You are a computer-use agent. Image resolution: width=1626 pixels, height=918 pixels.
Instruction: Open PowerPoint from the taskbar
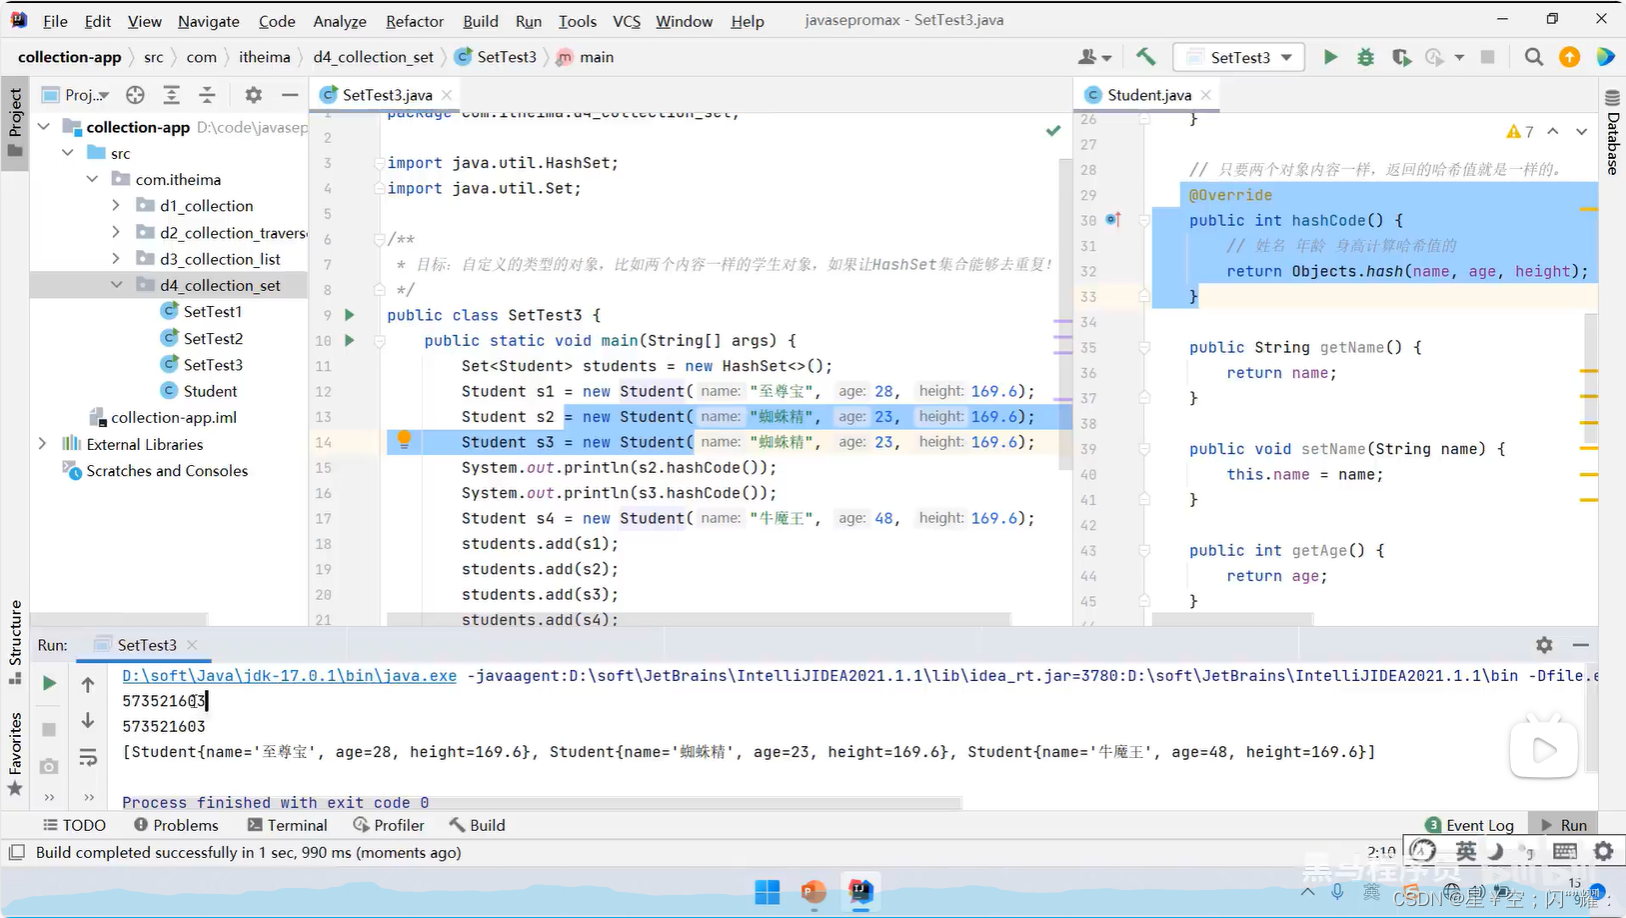pos(814,891)
